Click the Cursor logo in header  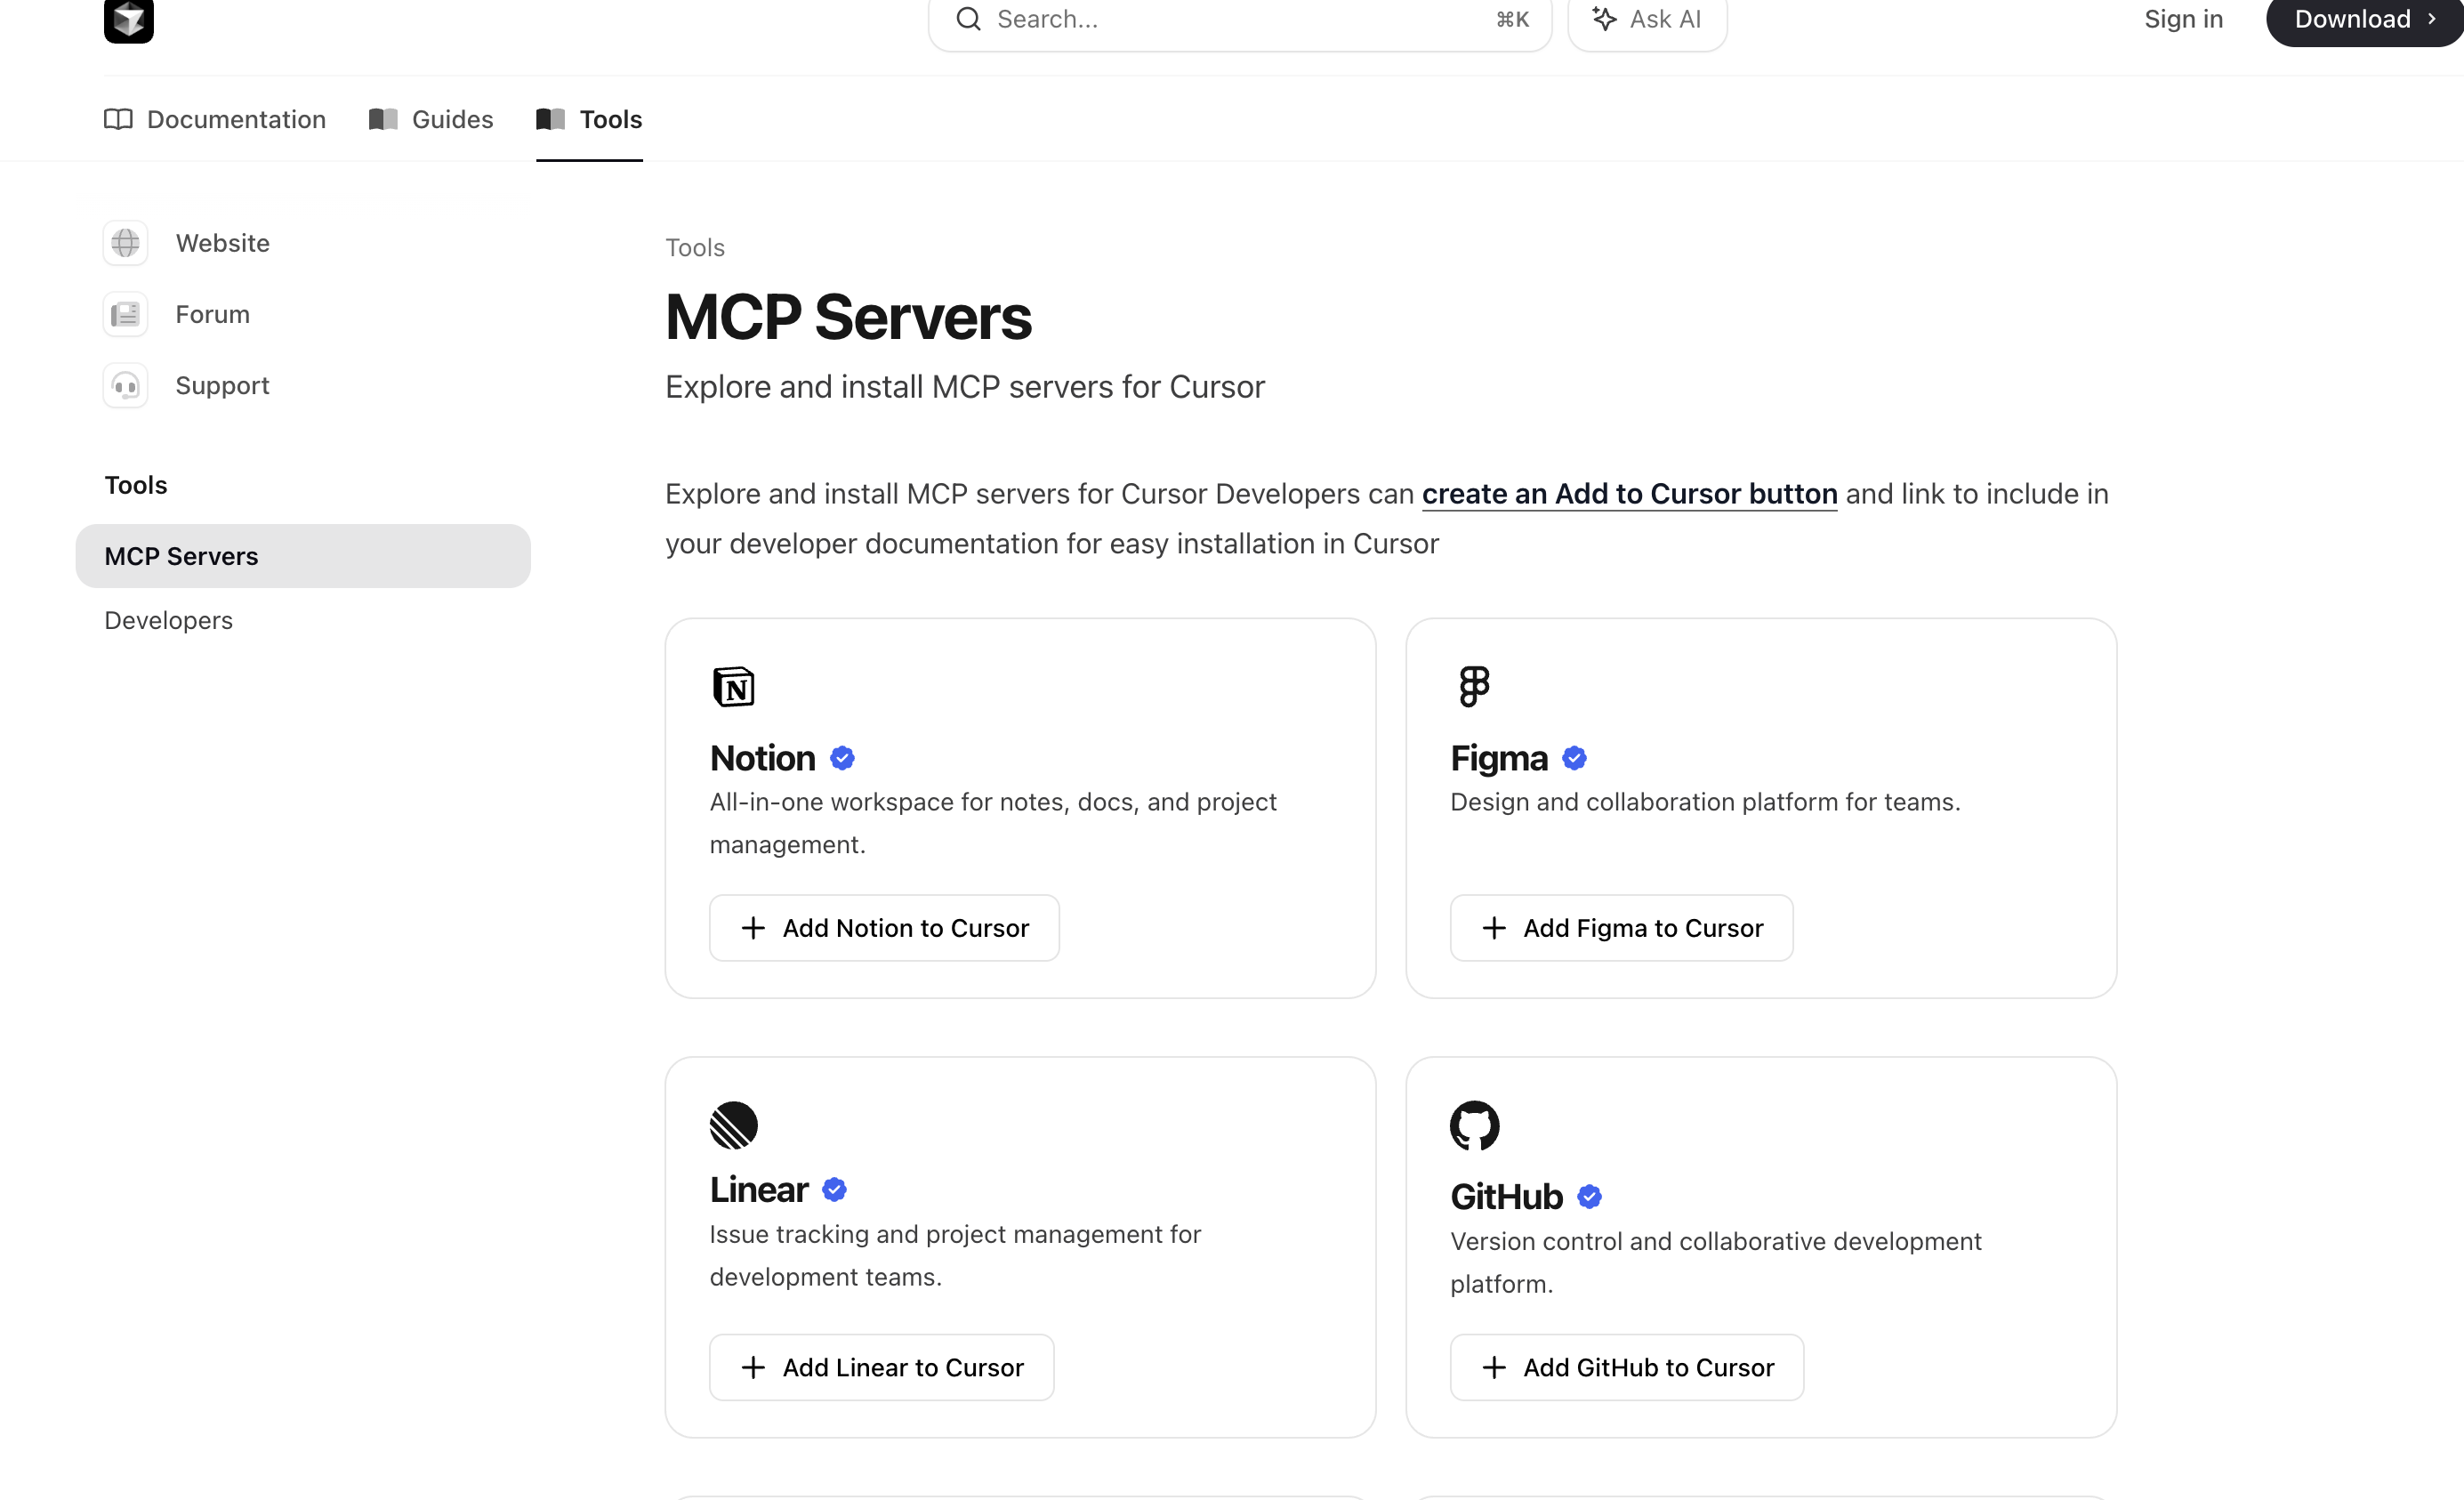[x=128, y=20]
